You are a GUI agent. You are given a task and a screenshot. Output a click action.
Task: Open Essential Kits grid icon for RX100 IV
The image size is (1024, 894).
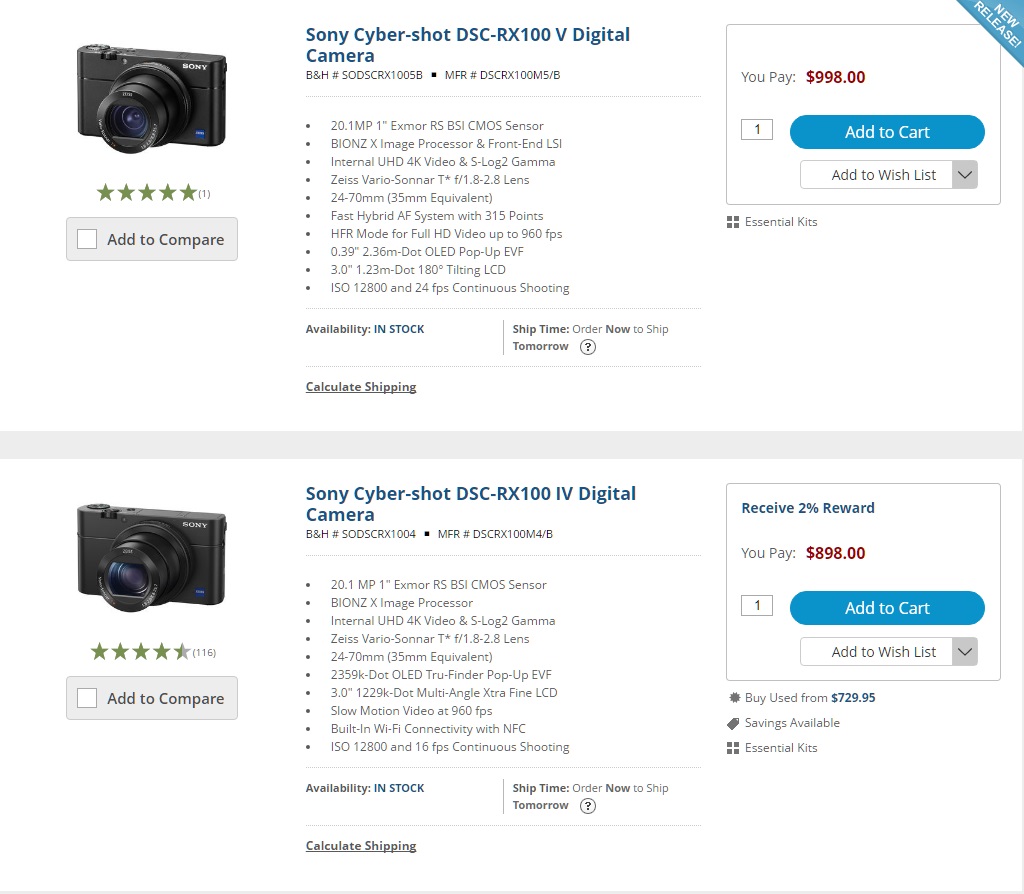pos(732,748)
